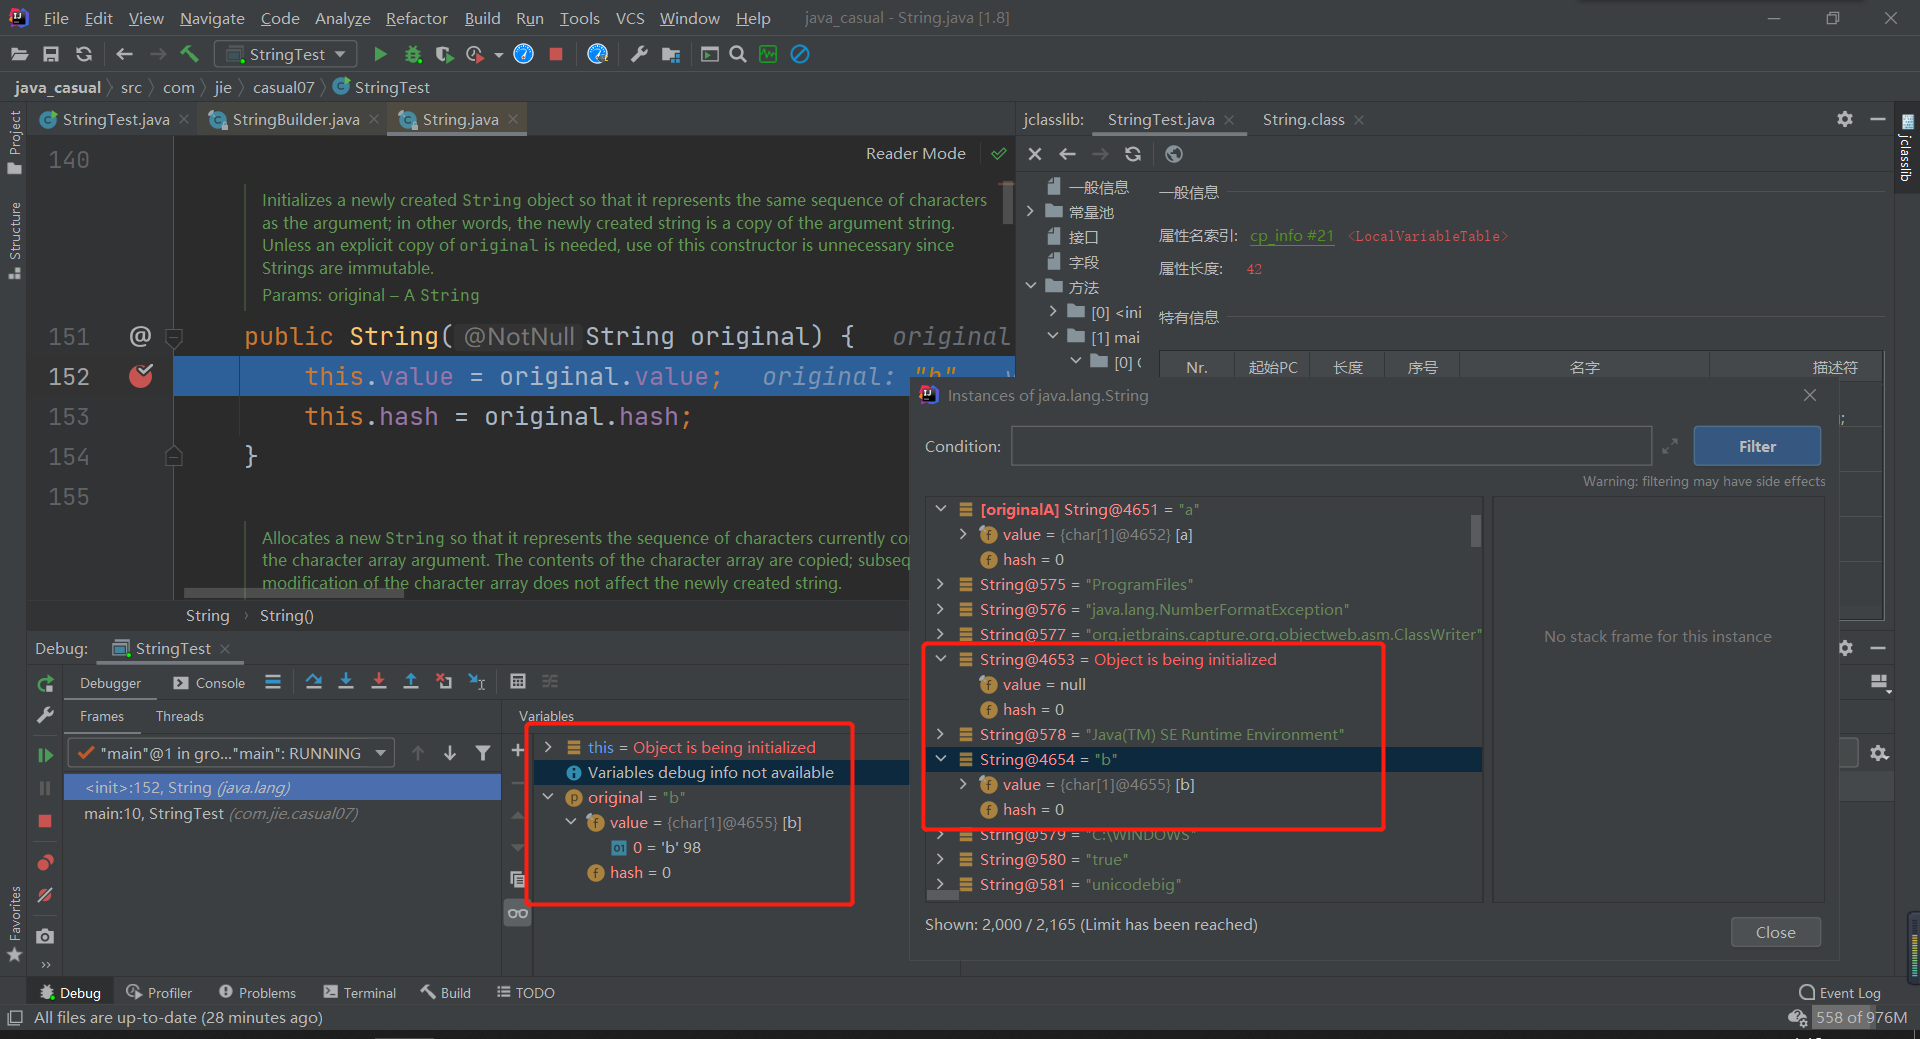The width and height of the screenshot is (1920, 1039).
Task: Open the StringTest run configuration dropdown
Action: (287, 54)
